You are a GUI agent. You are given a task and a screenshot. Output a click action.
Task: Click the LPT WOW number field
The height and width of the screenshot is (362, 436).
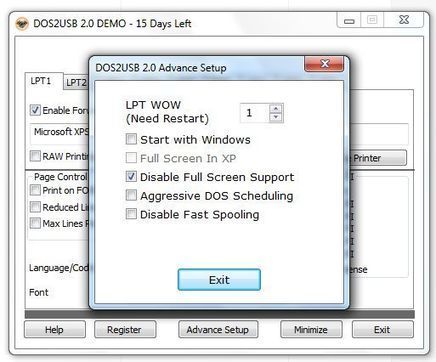pos(255,113)
